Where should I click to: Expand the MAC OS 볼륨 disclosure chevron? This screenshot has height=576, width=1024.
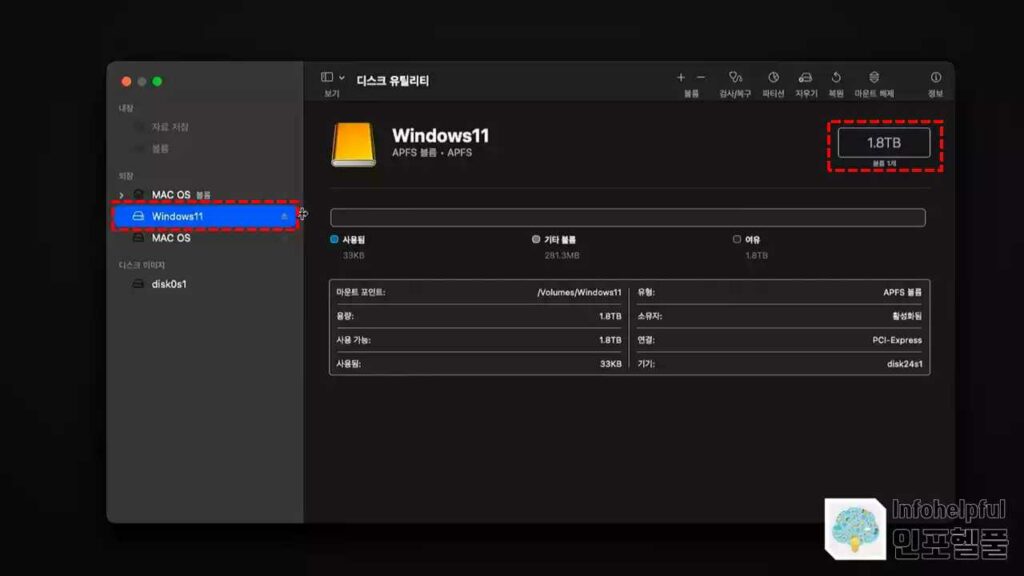tap(121, 195)
